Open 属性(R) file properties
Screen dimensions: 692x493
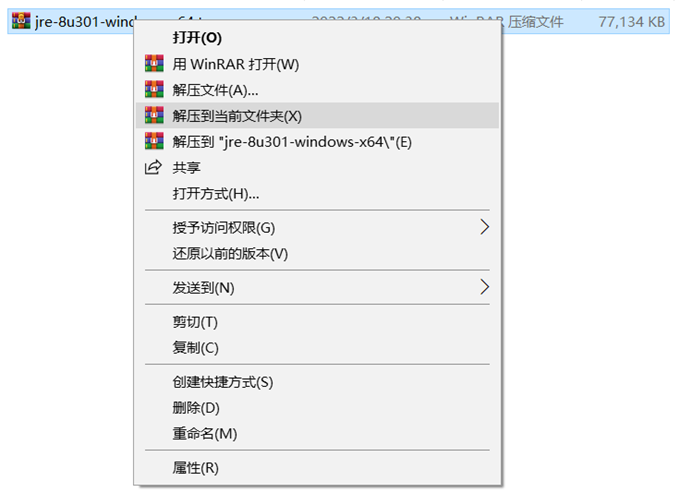click(196, 468)
